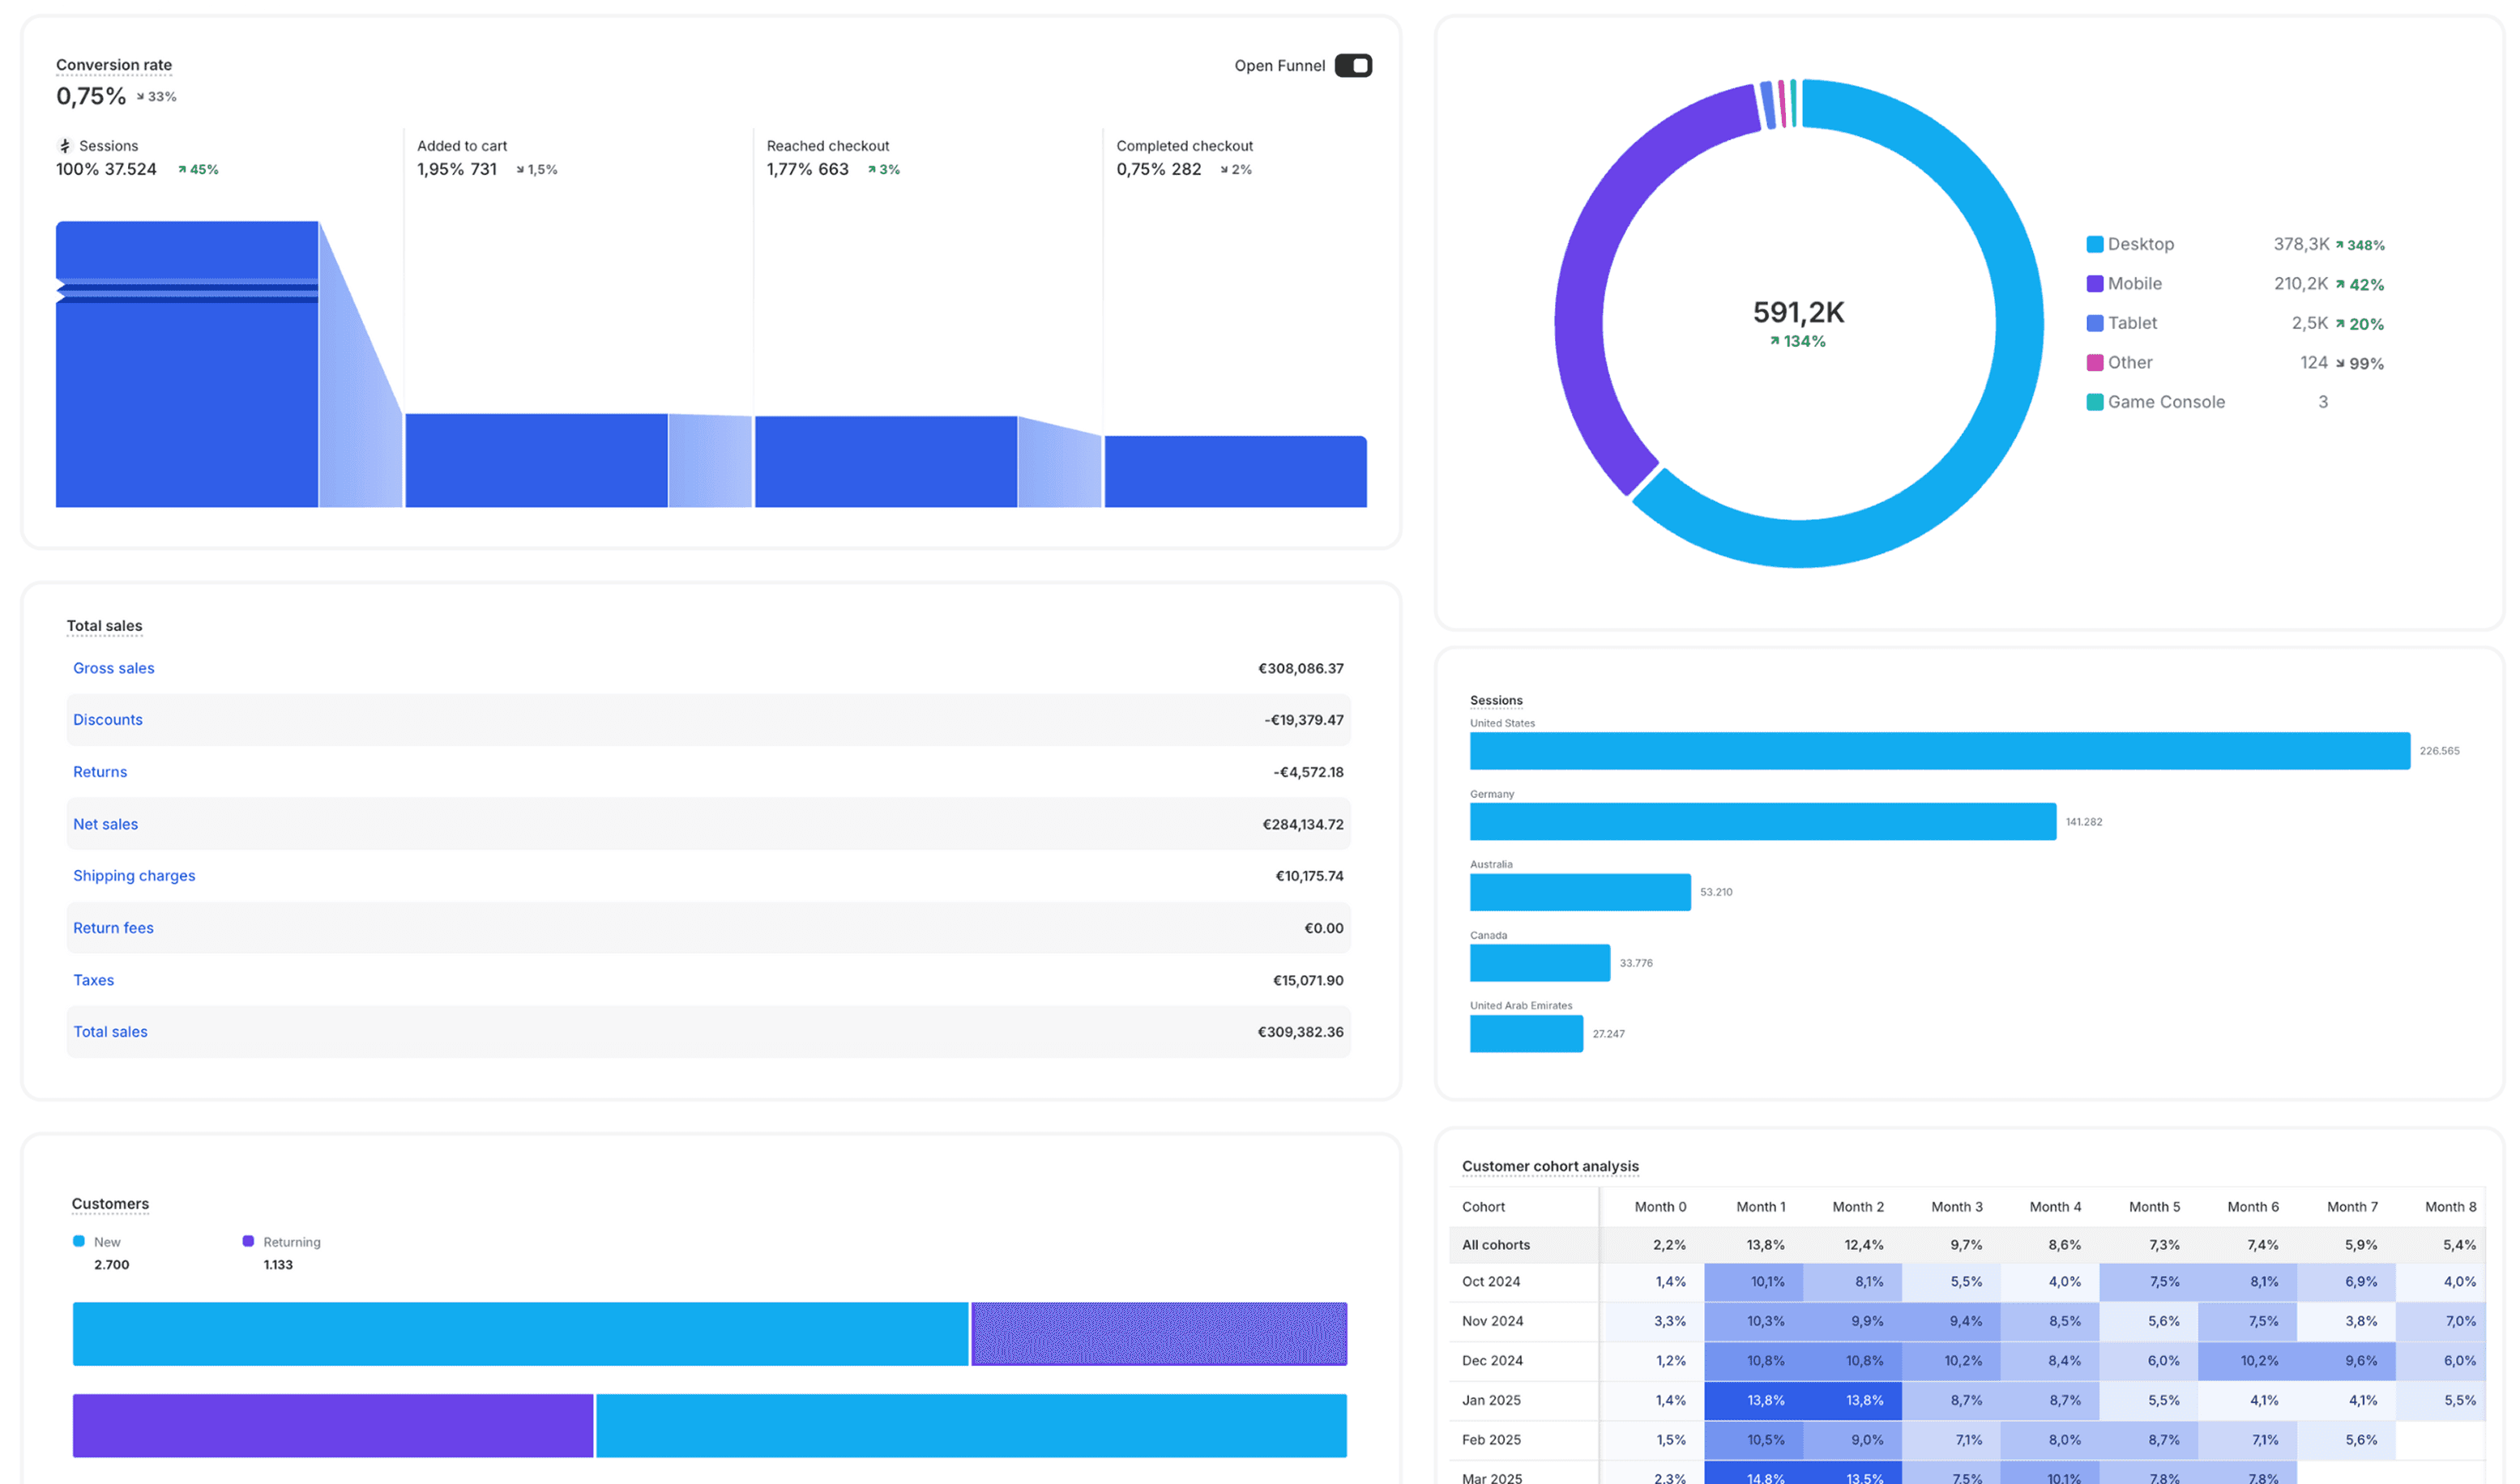This screenshot has height=1484, width=2520.
Task: Click the New customers legend dot
Action: pyautogui.click(x=79, y=1241)
